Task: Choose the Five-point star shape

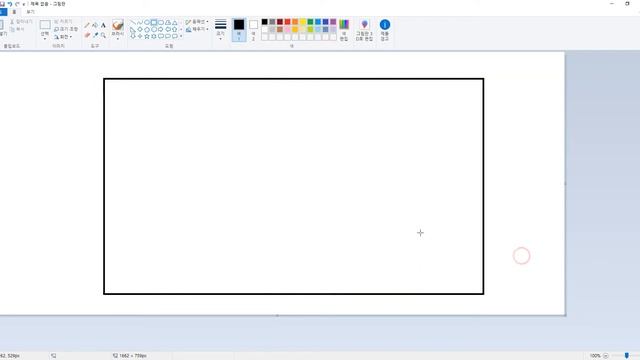Action: coord(147,36)
